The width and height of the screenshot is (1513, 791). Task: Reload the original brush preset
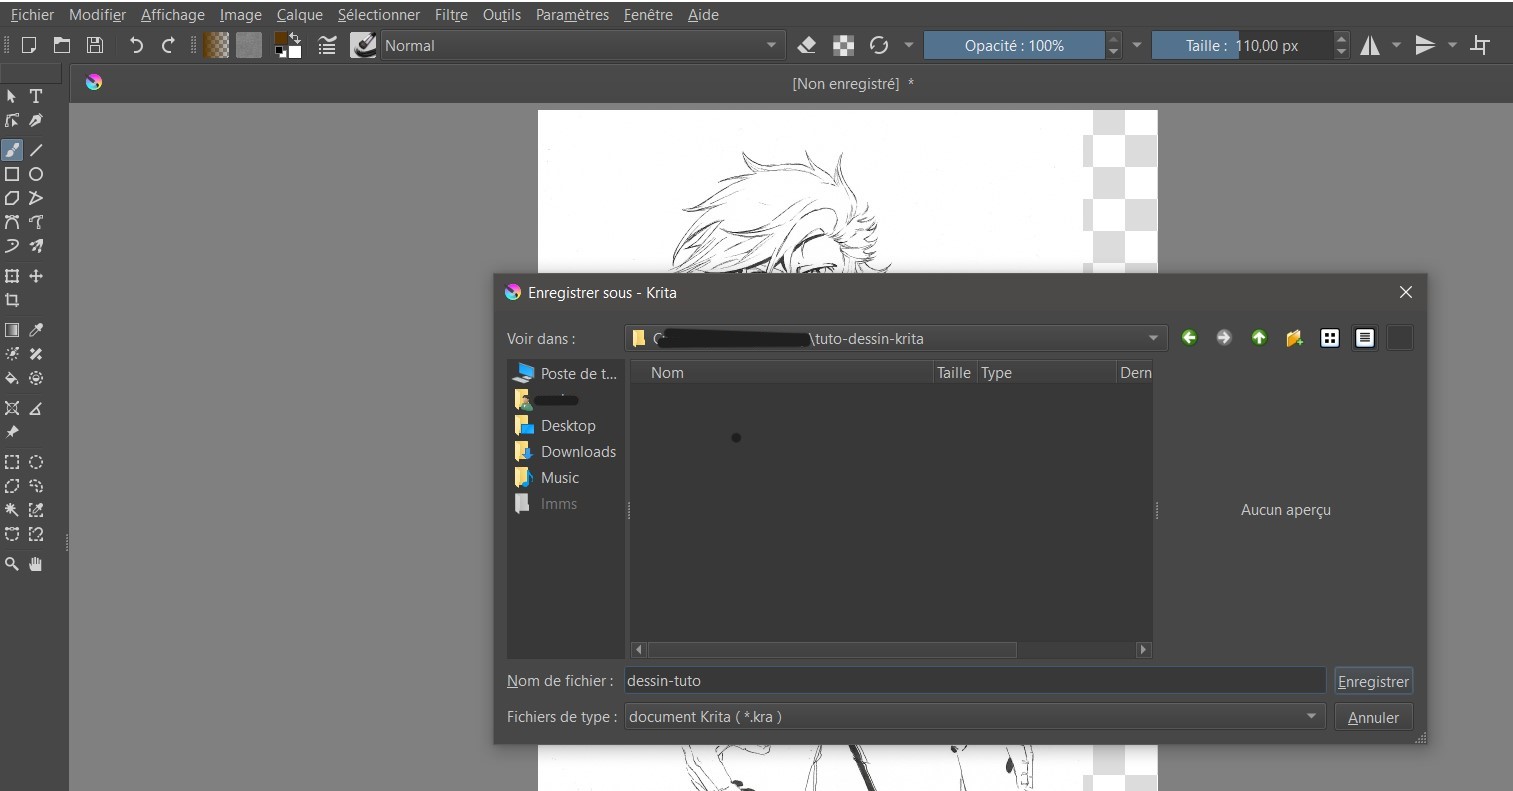click(x=879, y=45)
